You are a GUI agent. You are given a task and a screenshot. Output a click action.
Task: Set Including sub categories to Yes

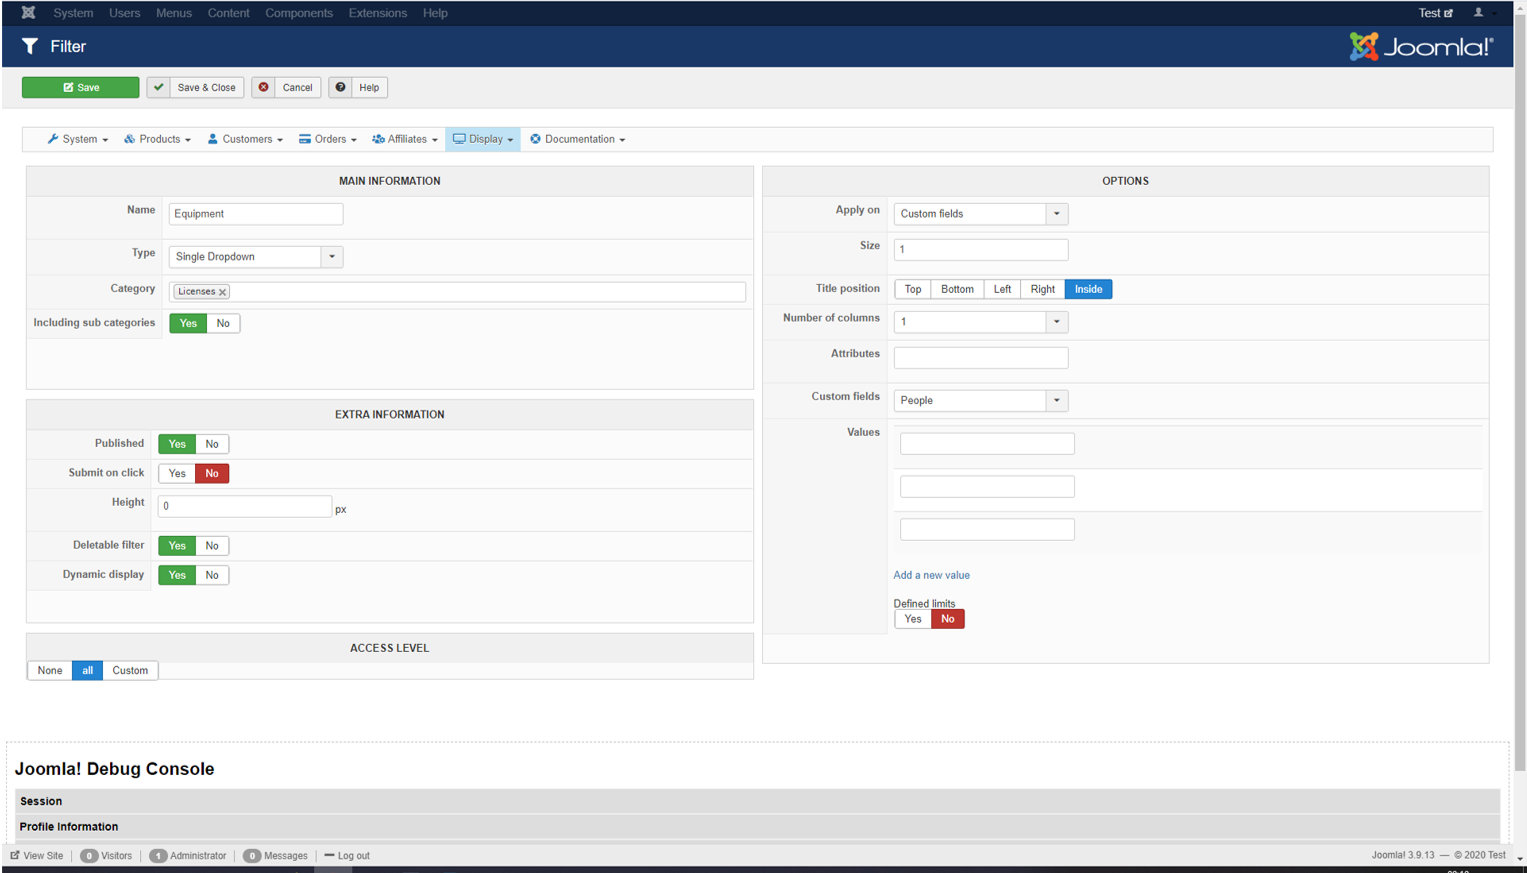(188, 323)
